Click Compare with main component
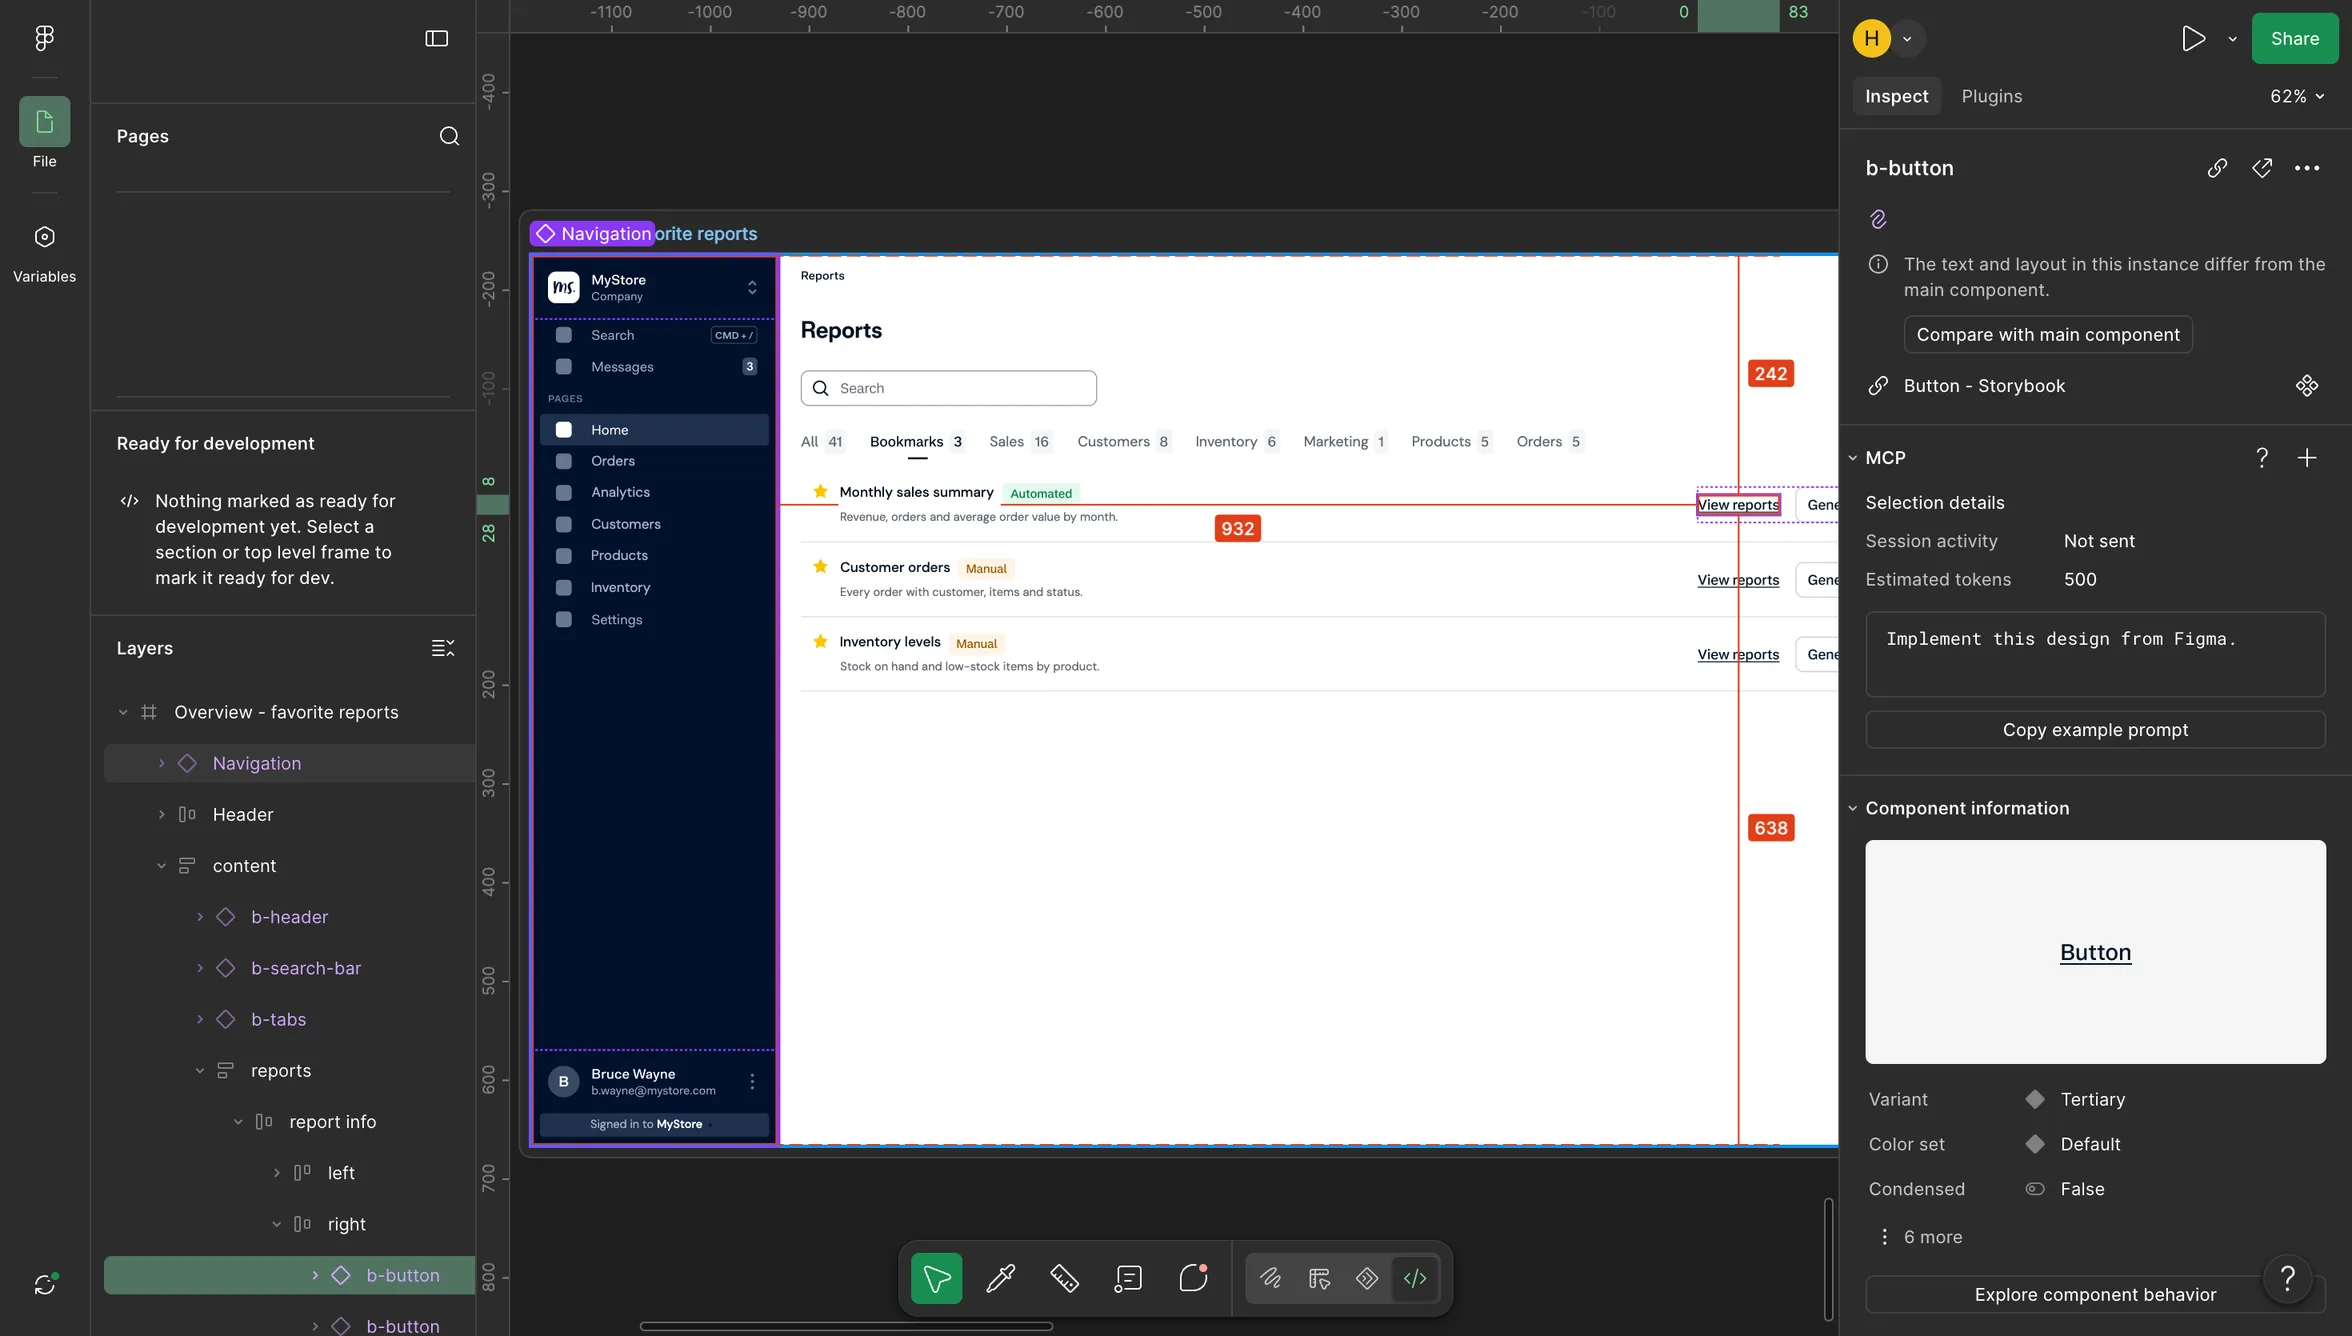This screenshot has width=2352, height=1336. (2048, 334)
